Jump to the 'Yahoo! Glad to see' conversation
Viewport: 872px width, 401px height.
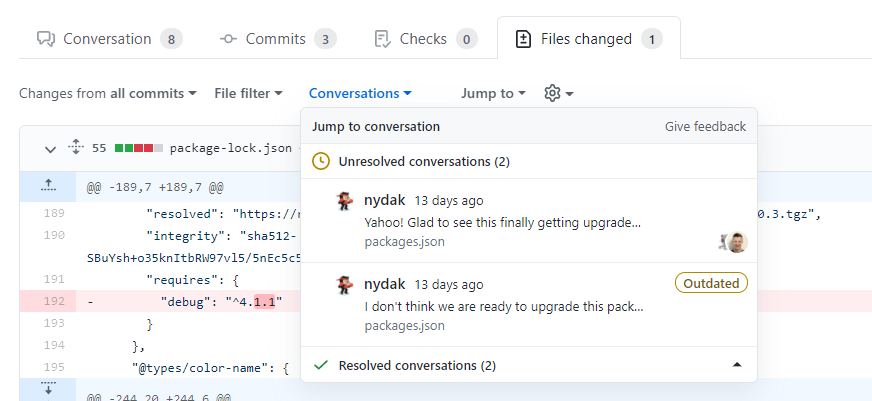502,222
